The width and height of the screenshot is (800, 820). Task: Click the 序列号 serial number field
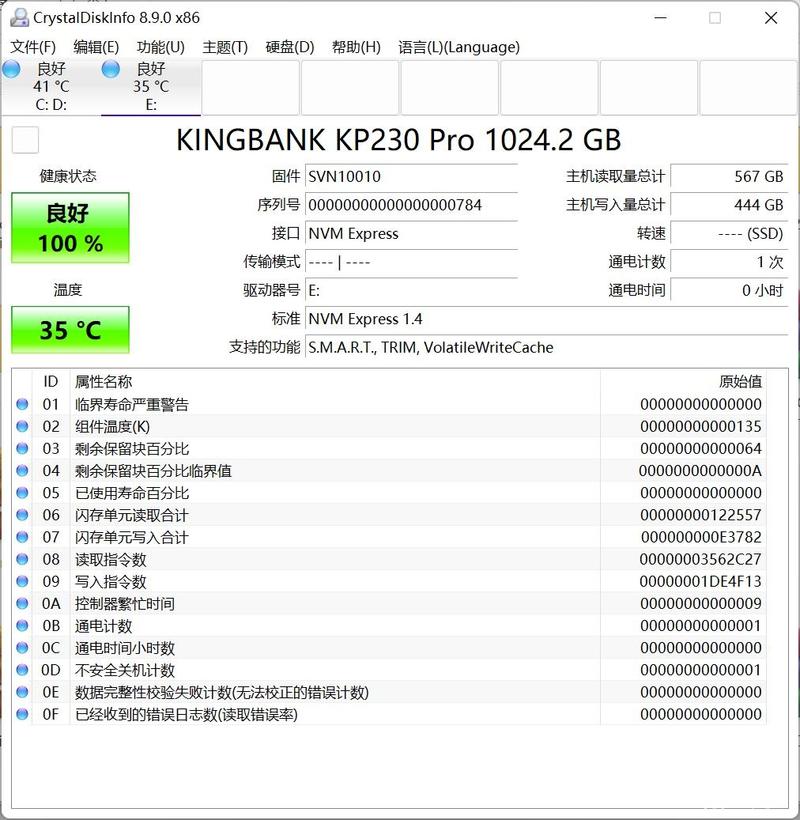(x=411, y=204)
